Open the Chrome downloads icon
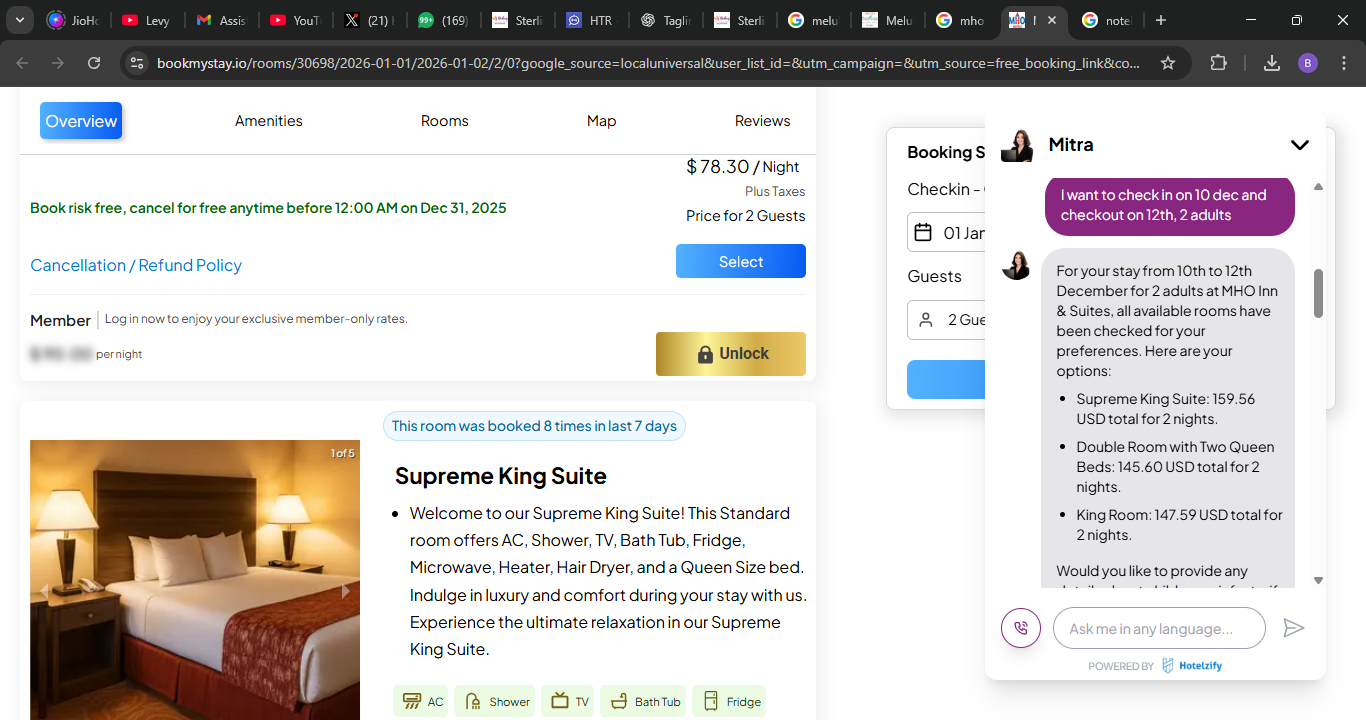The width and height of the screenshot is (1366, 720). click(x=1272, y=63)
